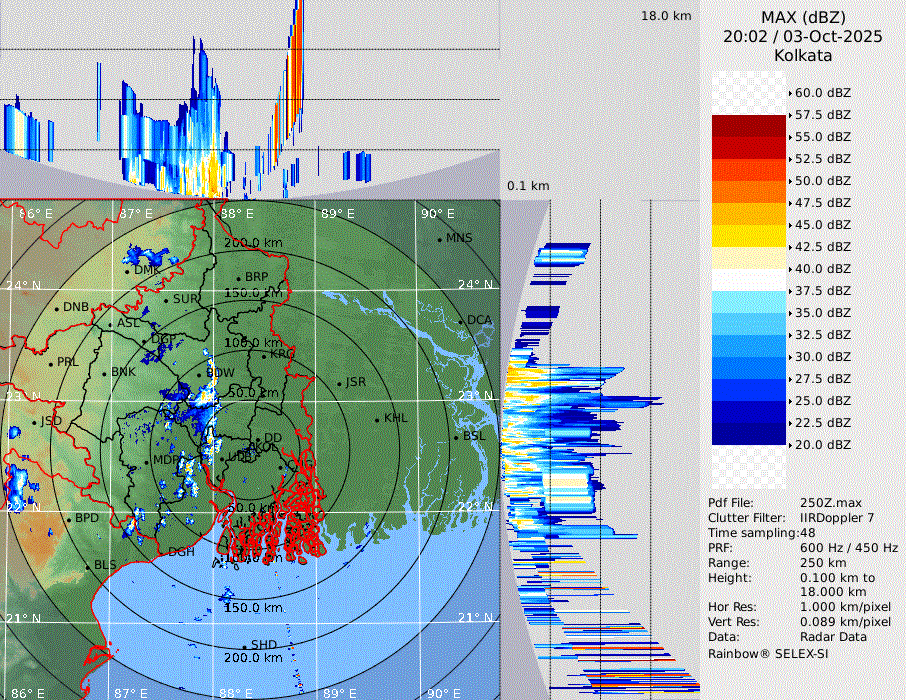Screen dimensions: 906x700
Task: Select the 20:02 / 03-Oct-2025 timestamp
Action: point(803,36)
